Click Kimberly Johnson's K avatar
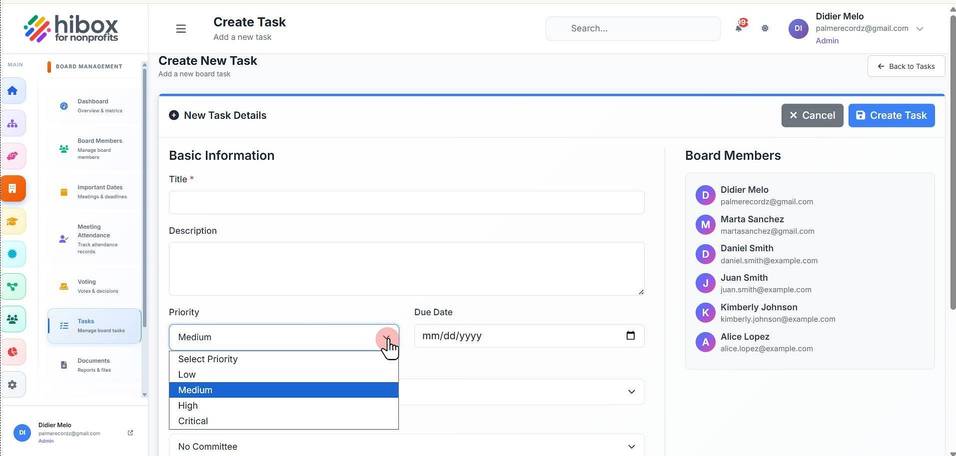The image size is (956, 456). [x=705, y=313]
